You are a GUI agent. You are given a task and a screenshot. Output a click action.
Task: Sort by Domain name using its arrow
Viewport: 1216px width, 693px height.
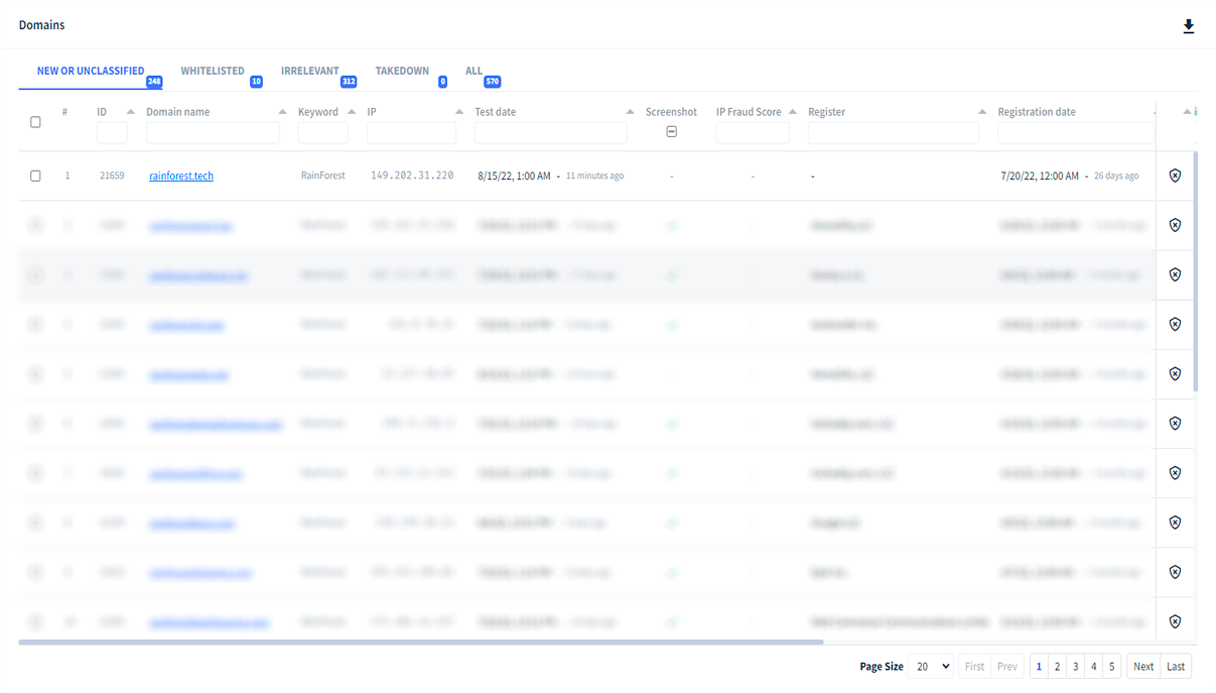tap(282, 112)
